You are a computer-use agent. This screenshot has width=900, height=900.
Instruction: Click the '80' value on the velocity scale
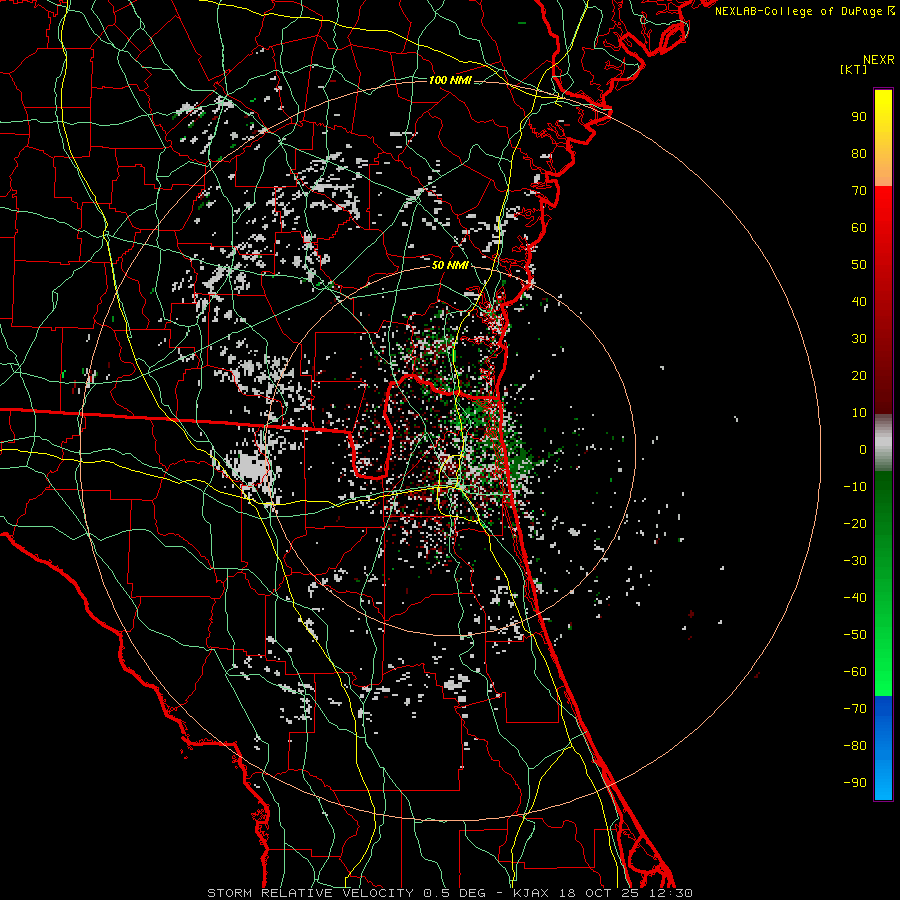click(x=859, y=153)
